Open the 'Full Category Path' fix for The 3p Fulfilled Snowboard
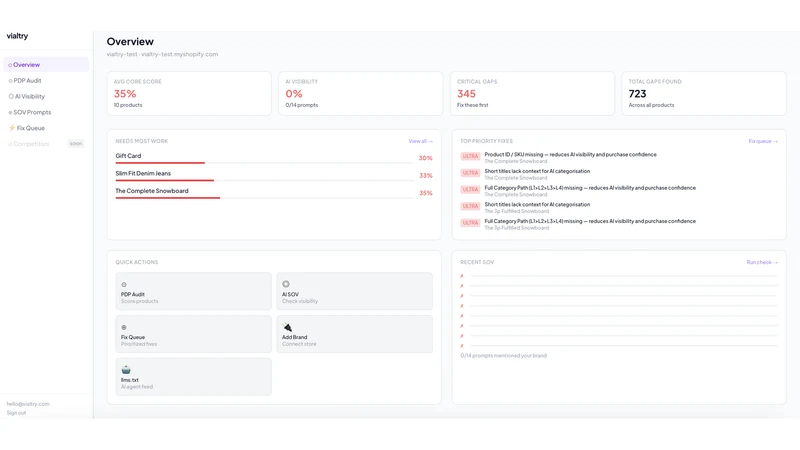Viewport: 800px width, 450px height. 590,221
